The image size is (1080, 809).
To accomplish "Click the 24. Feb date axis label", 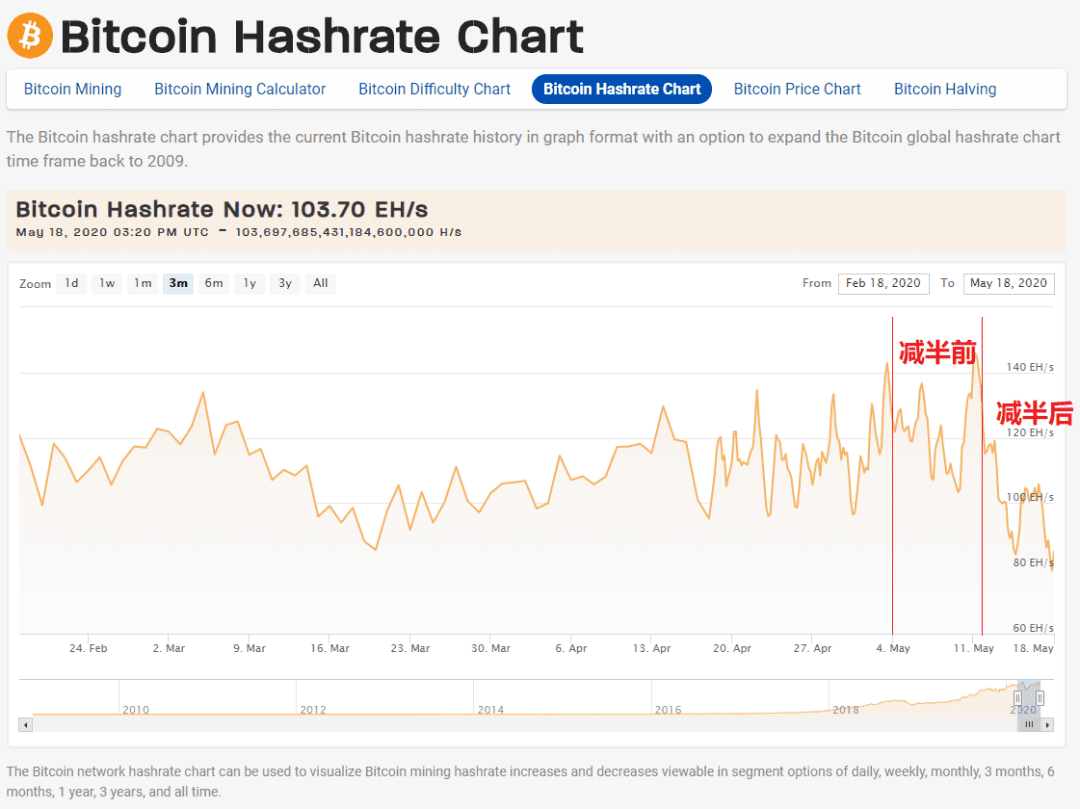I will (x=88, y=648).
